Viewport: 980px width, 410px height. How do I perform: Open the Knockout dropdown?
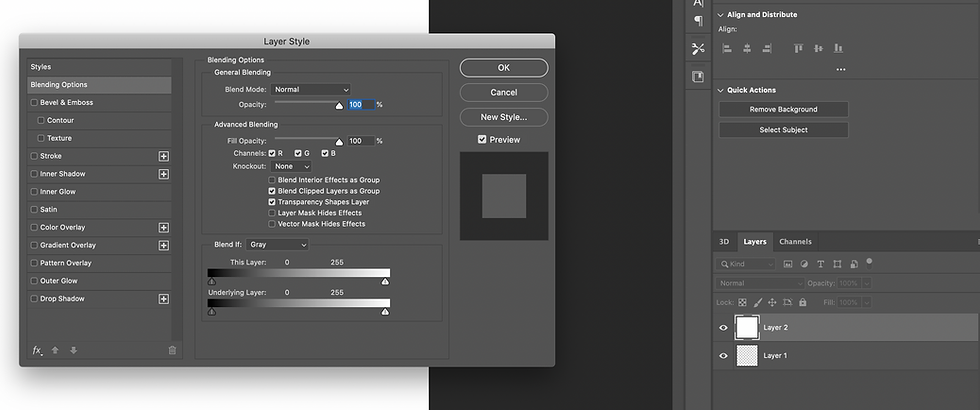(x=291, y=166)
